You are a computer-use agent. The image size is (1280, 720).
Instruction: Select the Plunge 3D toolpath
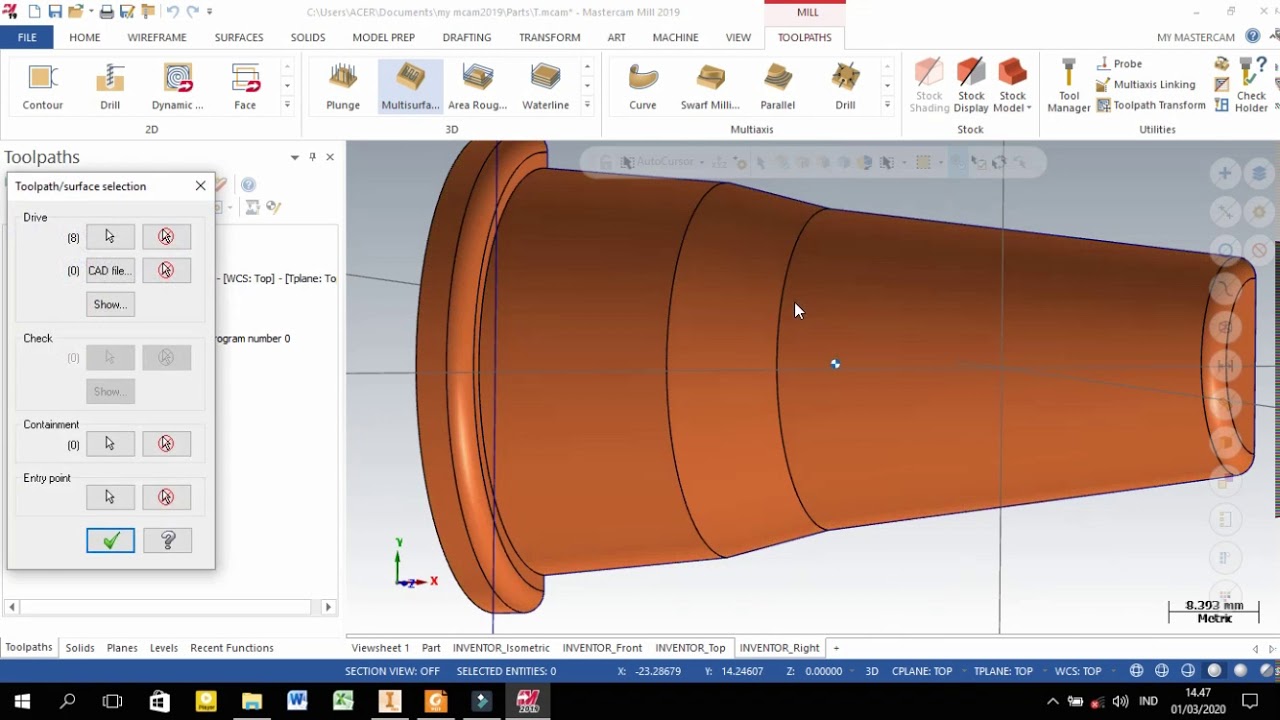tap(343, 87)
